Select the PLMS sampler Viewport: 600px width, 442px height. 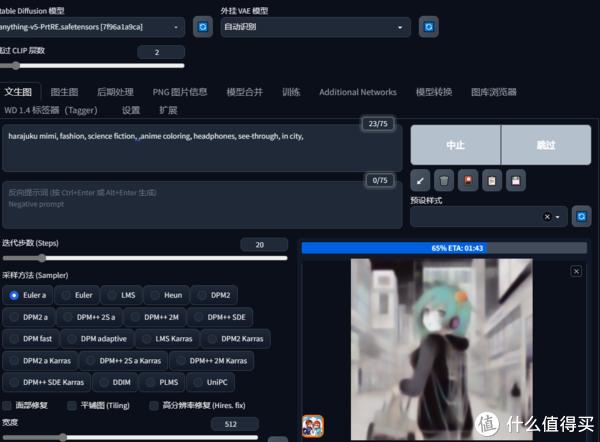click(162, 382)
